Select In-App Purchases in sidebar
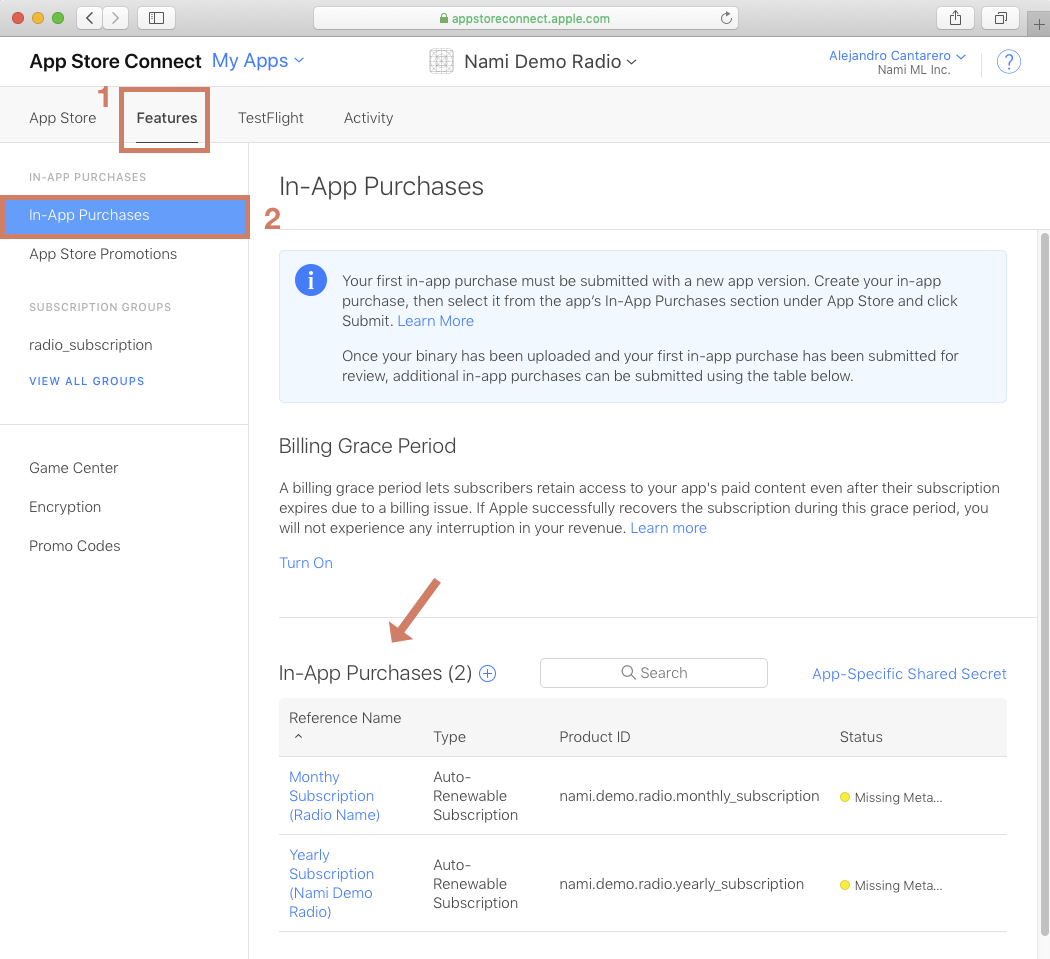 [x=125, y=216]
